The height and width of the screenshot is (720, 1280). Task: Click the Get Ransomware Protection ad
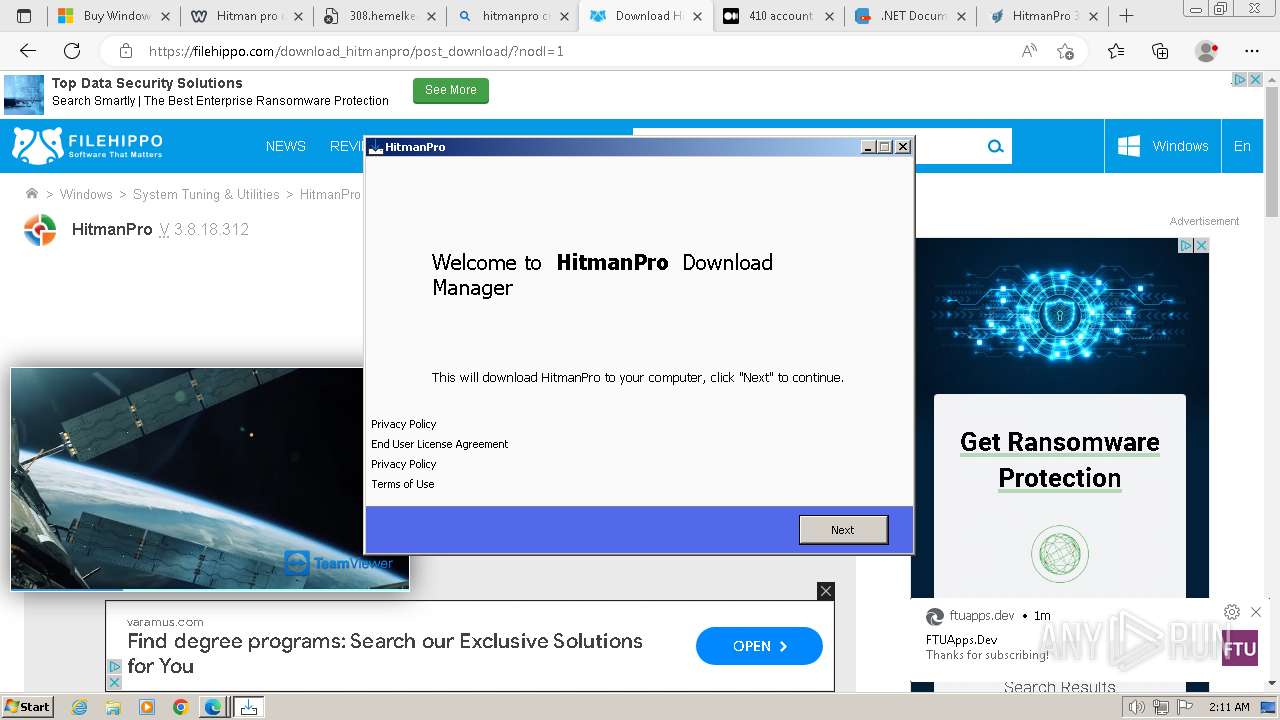click(x=1060, y=460)
